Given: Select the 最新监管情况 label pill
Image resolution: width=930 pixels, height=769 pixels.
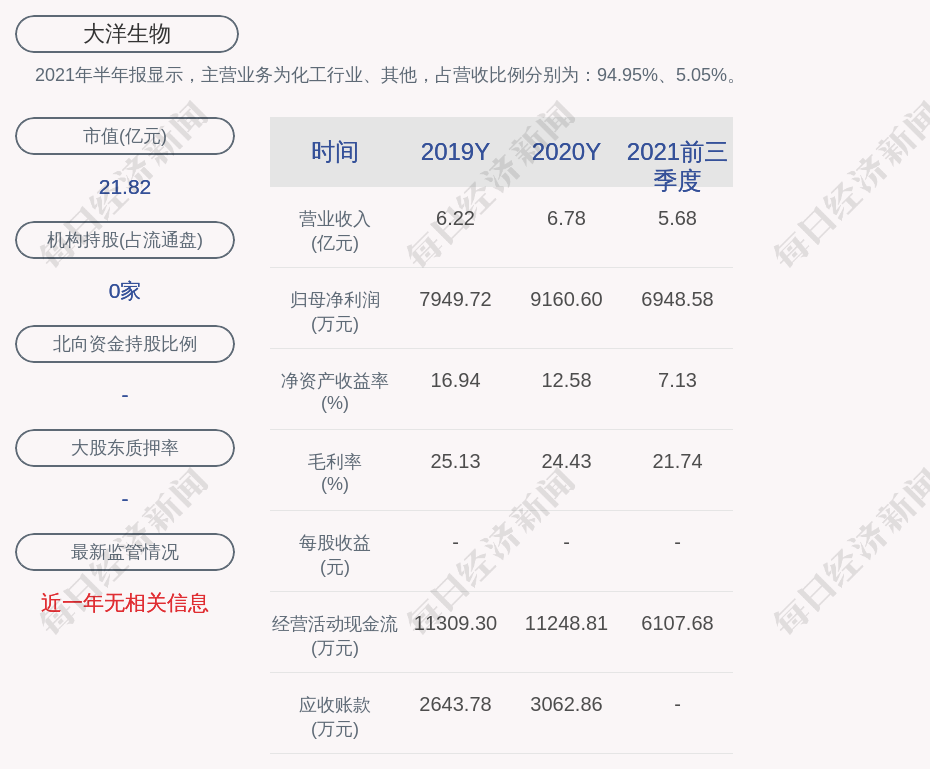Looking at the screenshot, I should [125, 552].
